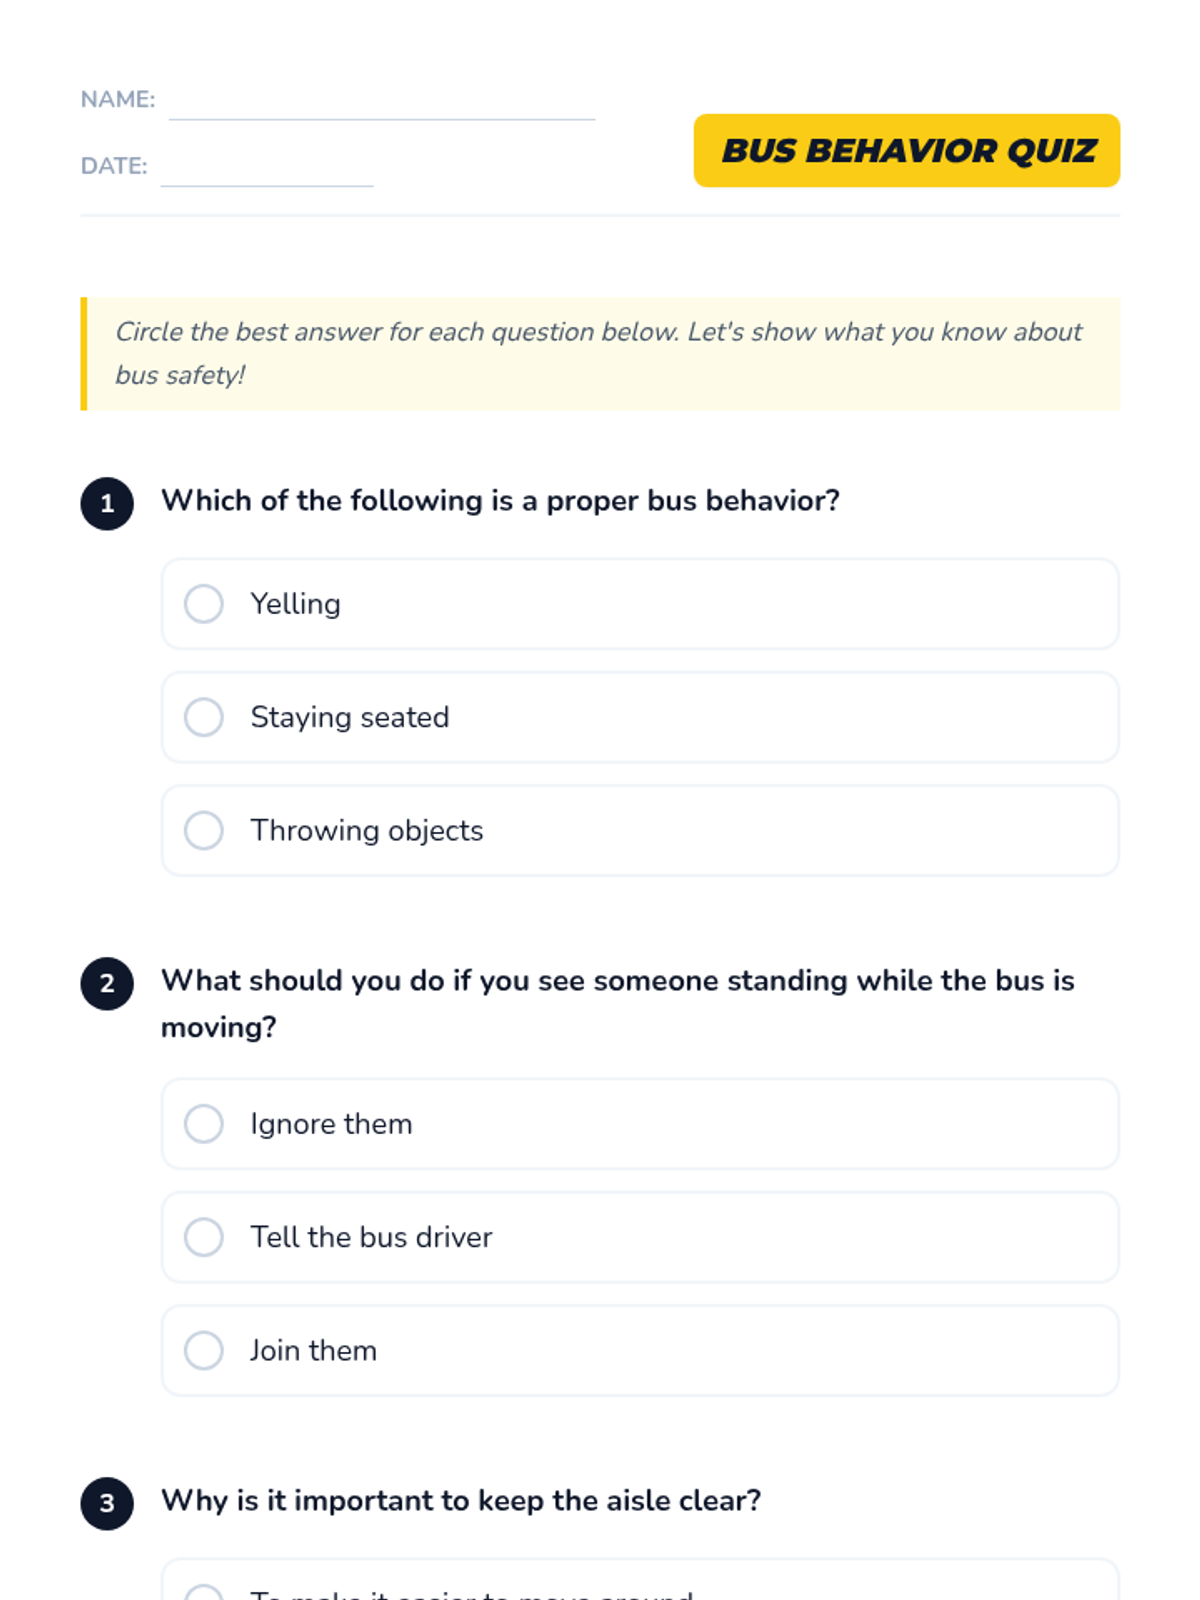Click the circle-the-best-answer instructions box

pos(600,353)
